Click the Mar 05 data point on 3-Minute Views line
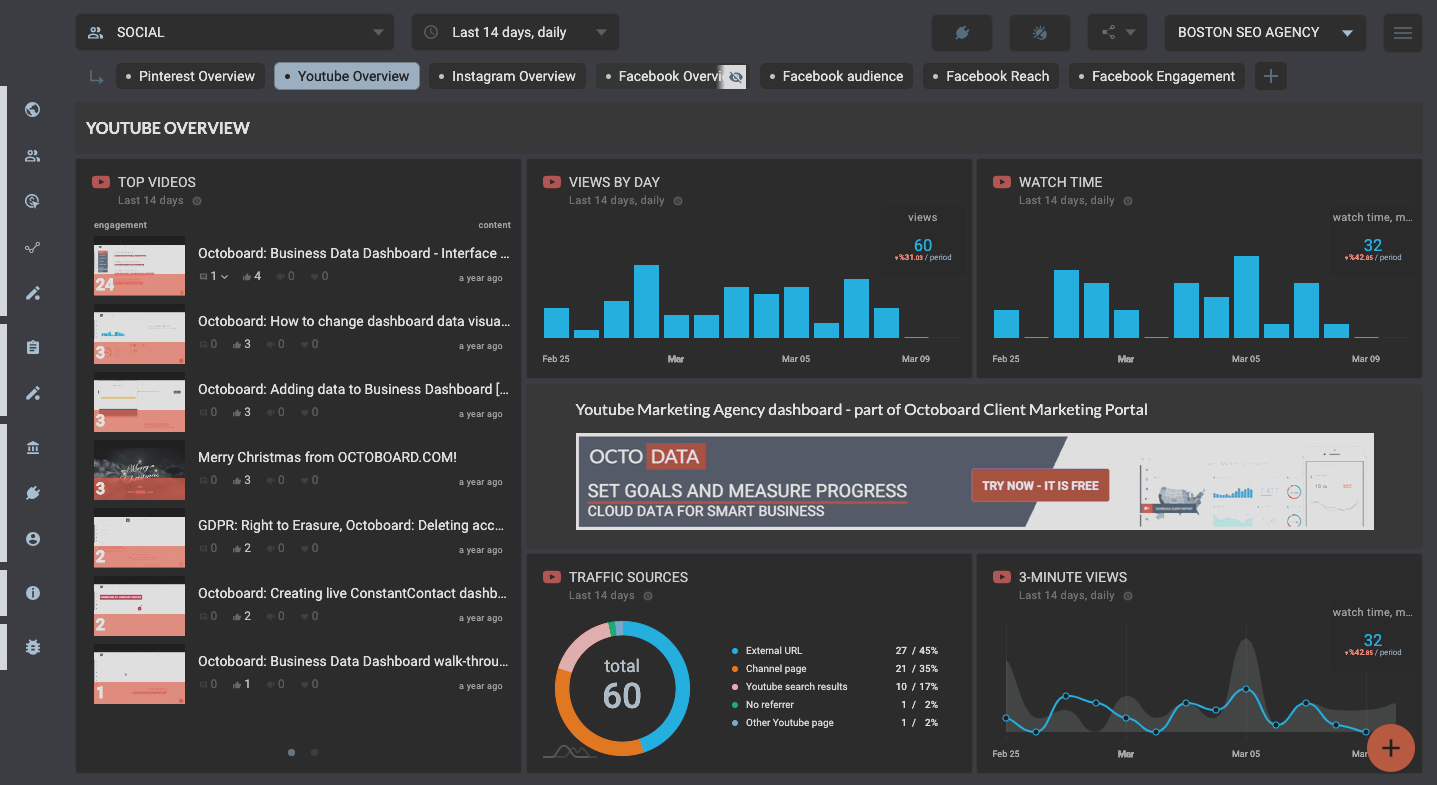Image resolution: width=1437 pixels, height=785 pixels. [1246, 689]
